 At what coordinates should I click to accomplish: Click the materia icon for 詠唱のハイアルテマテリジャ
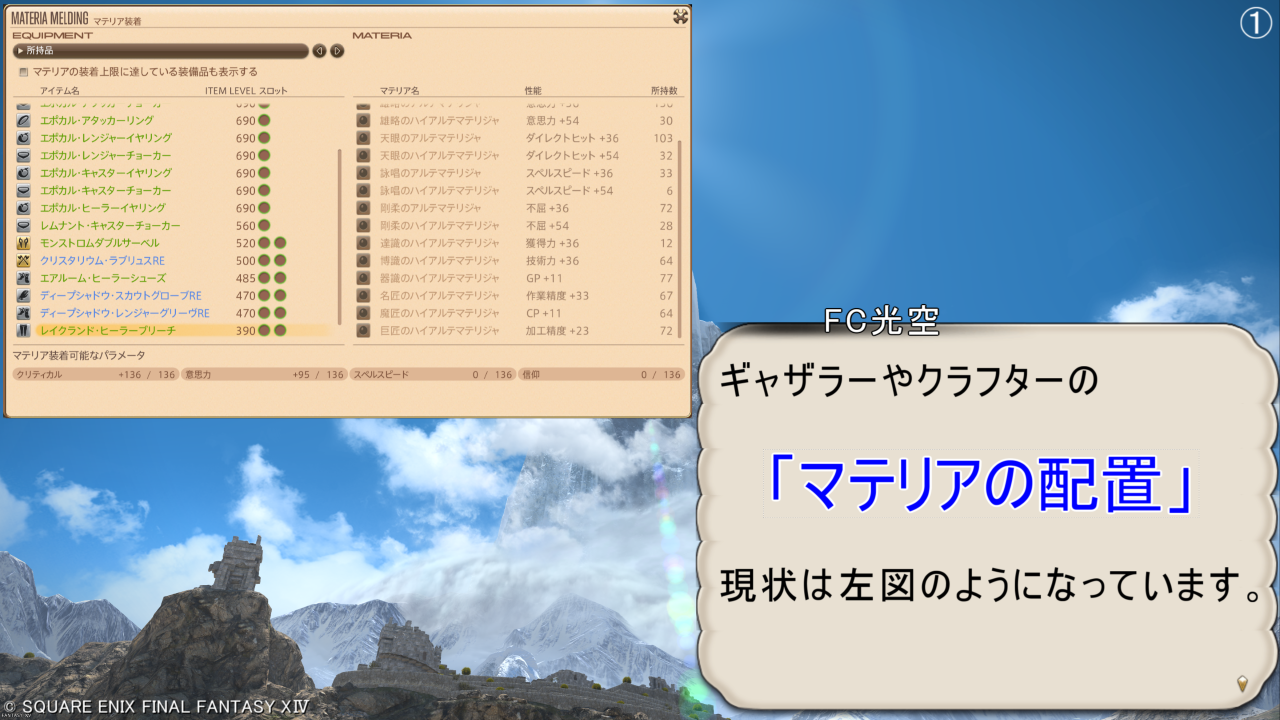pyautogui.click(x=364, y=190)
